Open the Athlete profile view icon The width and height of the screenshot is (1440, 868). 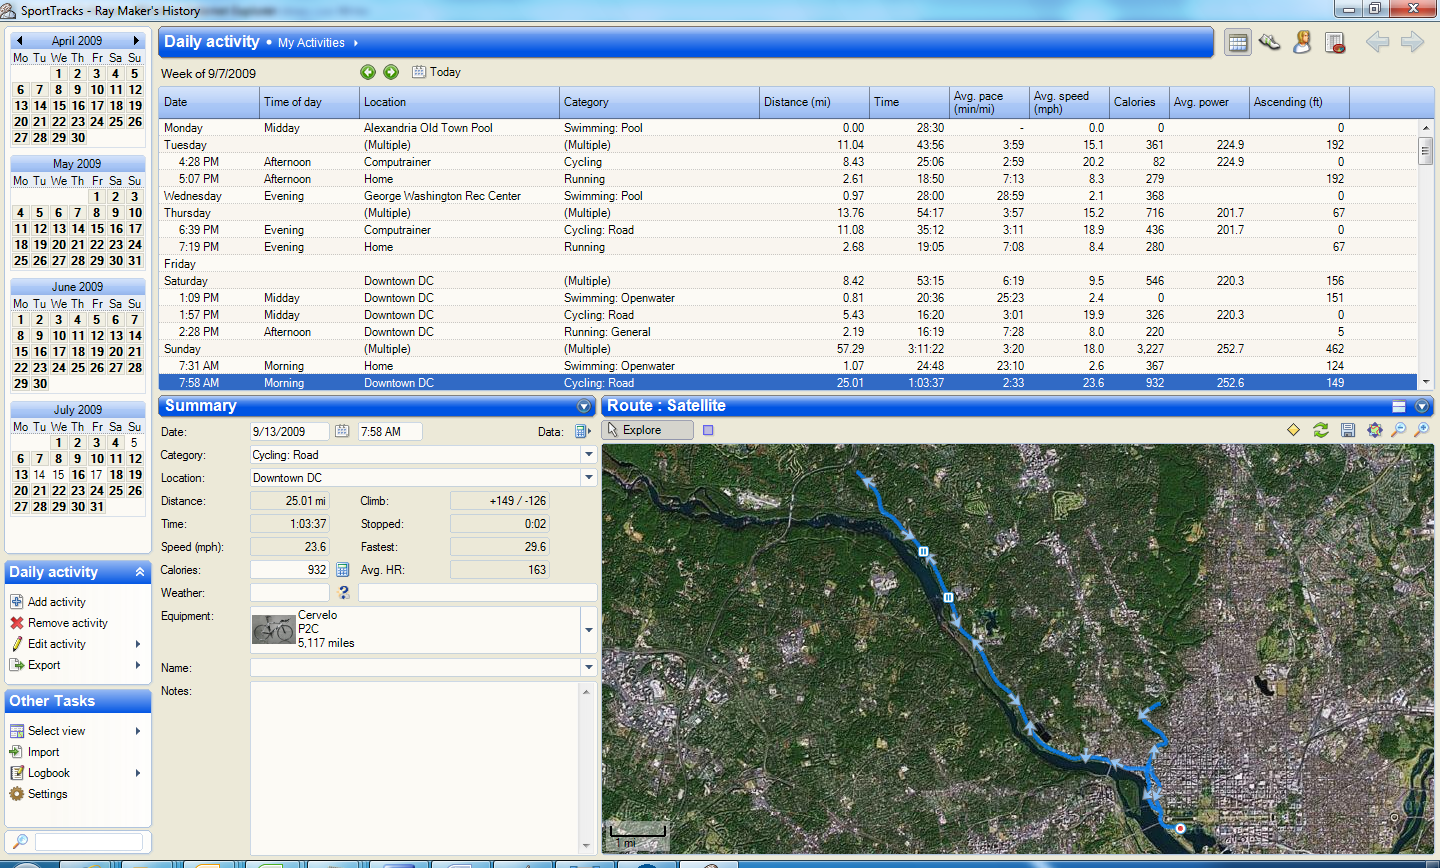tap(1302, 42)
